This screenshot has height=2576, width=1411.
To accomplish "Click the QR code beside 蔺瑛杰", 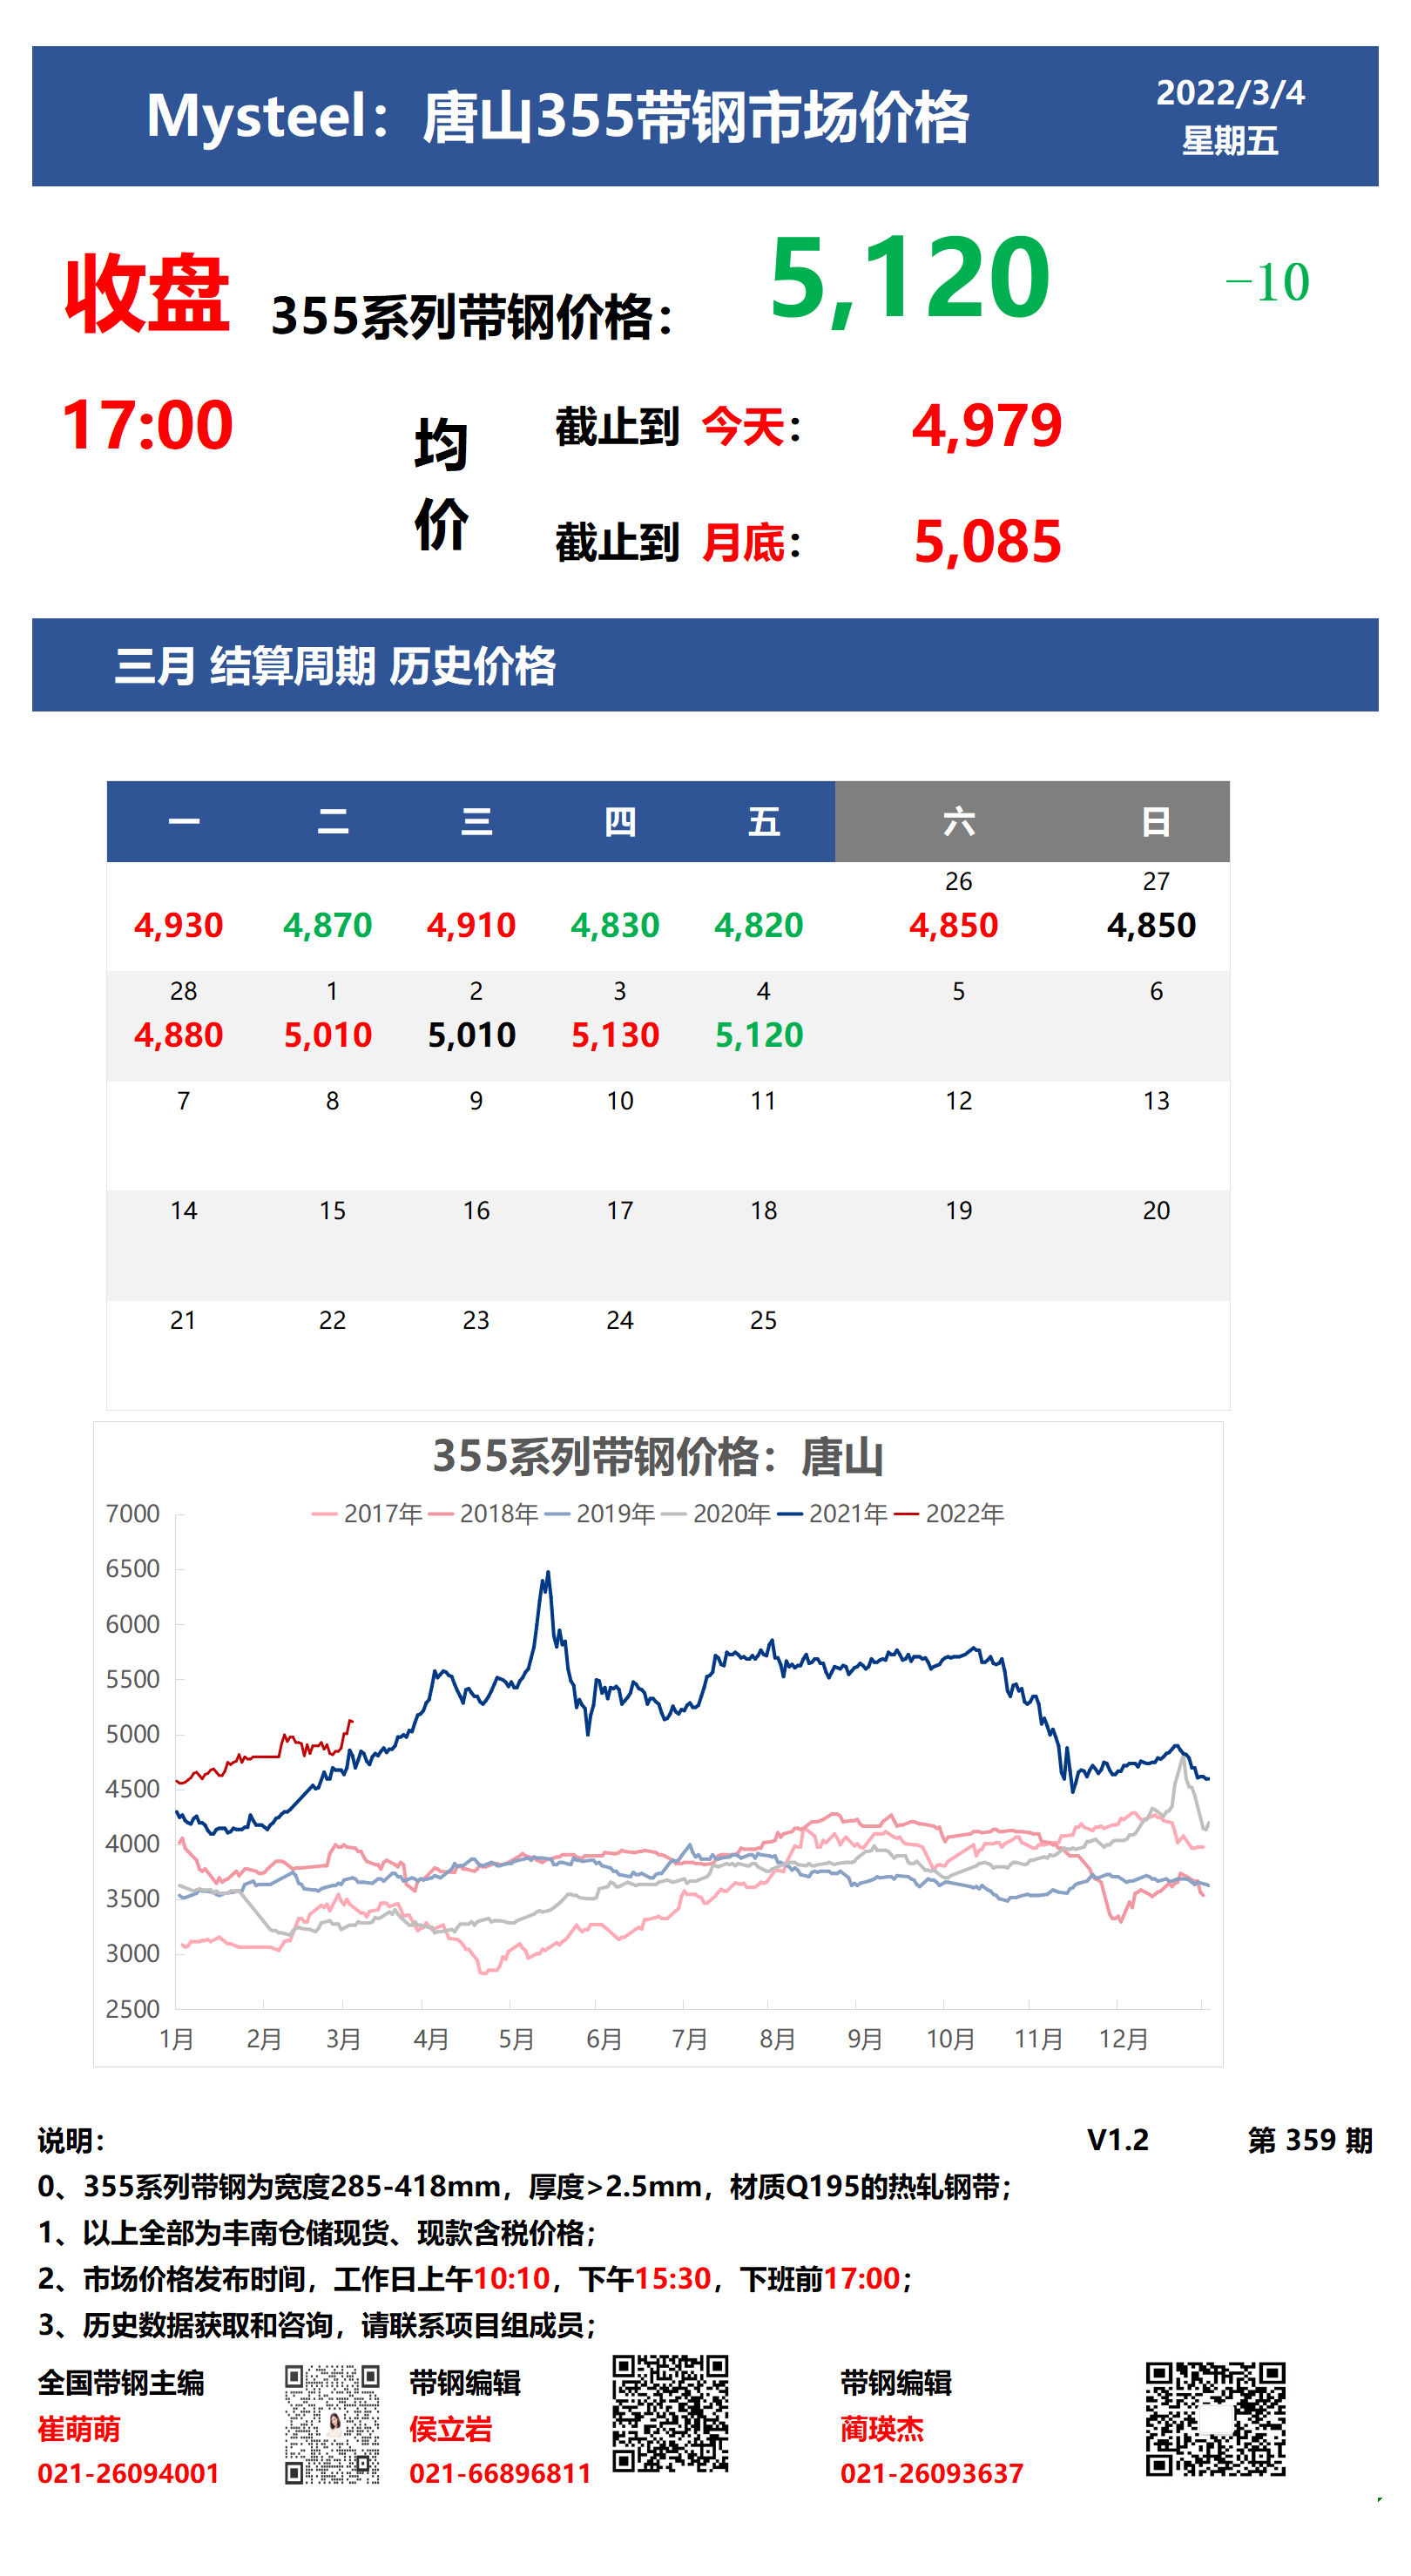I will (x=1215, y=2419).
